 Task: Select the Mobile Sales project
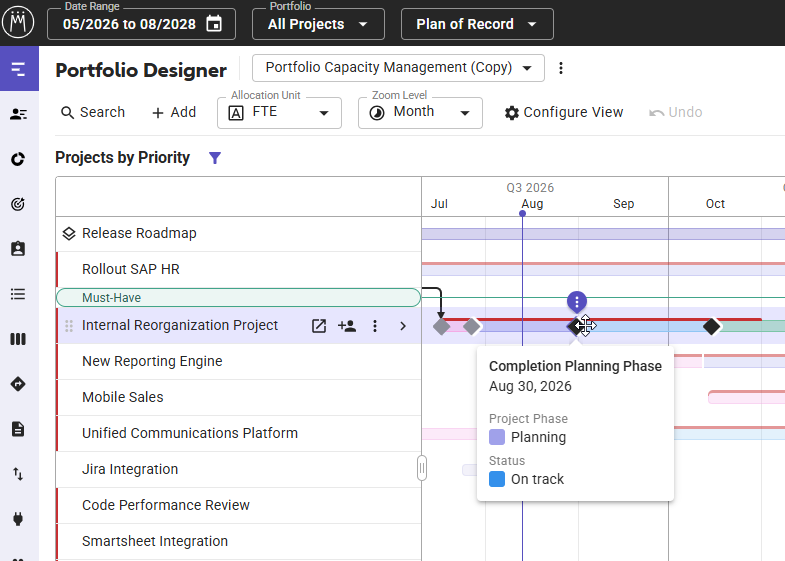(238, 397)
